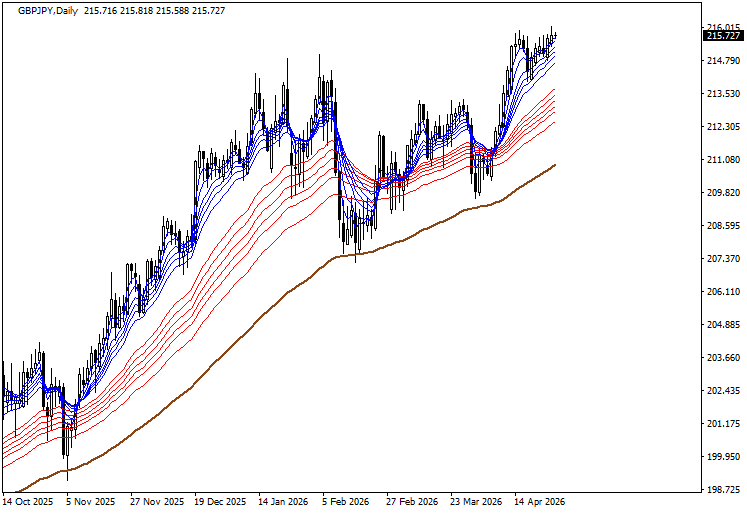
Task: Select the 211.080 price axis value
Action: (x=723, y=160)
